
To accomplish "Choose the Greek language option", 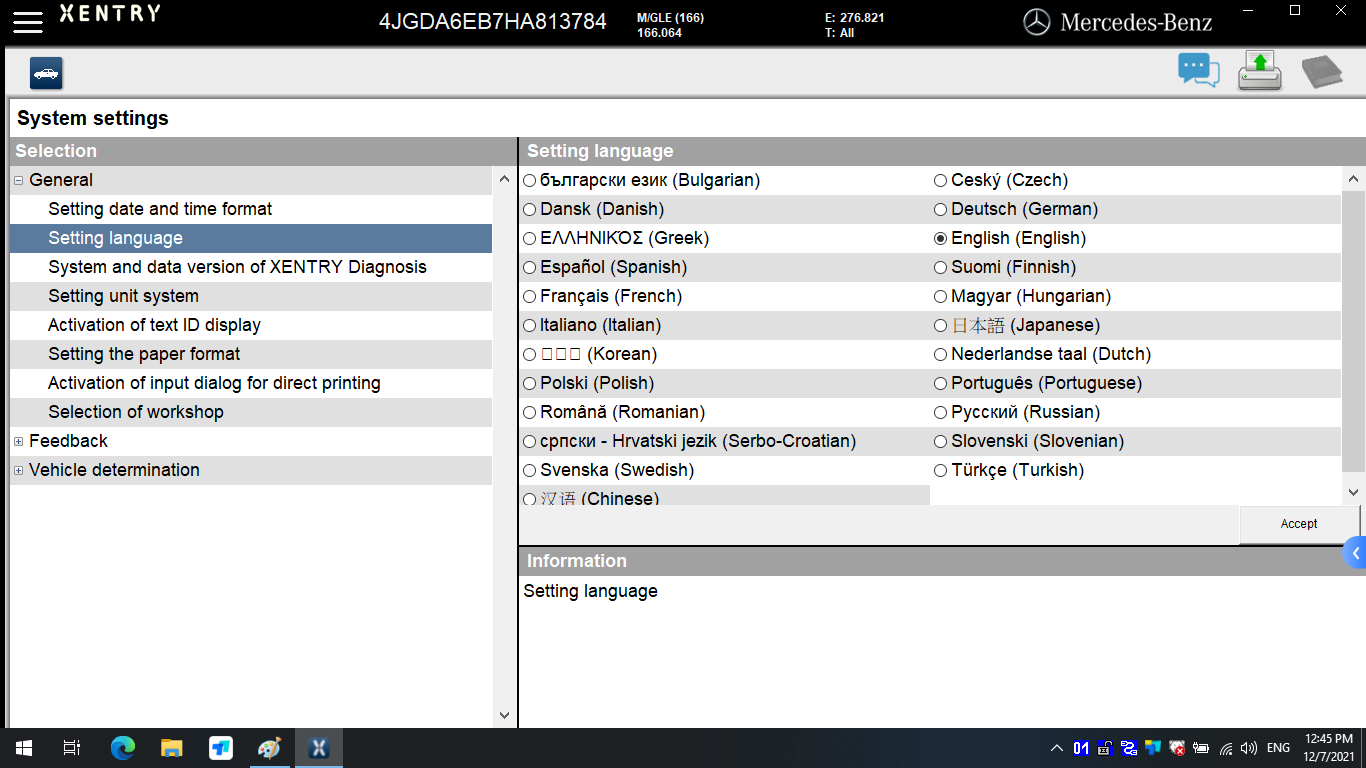I will pos(530,239).
